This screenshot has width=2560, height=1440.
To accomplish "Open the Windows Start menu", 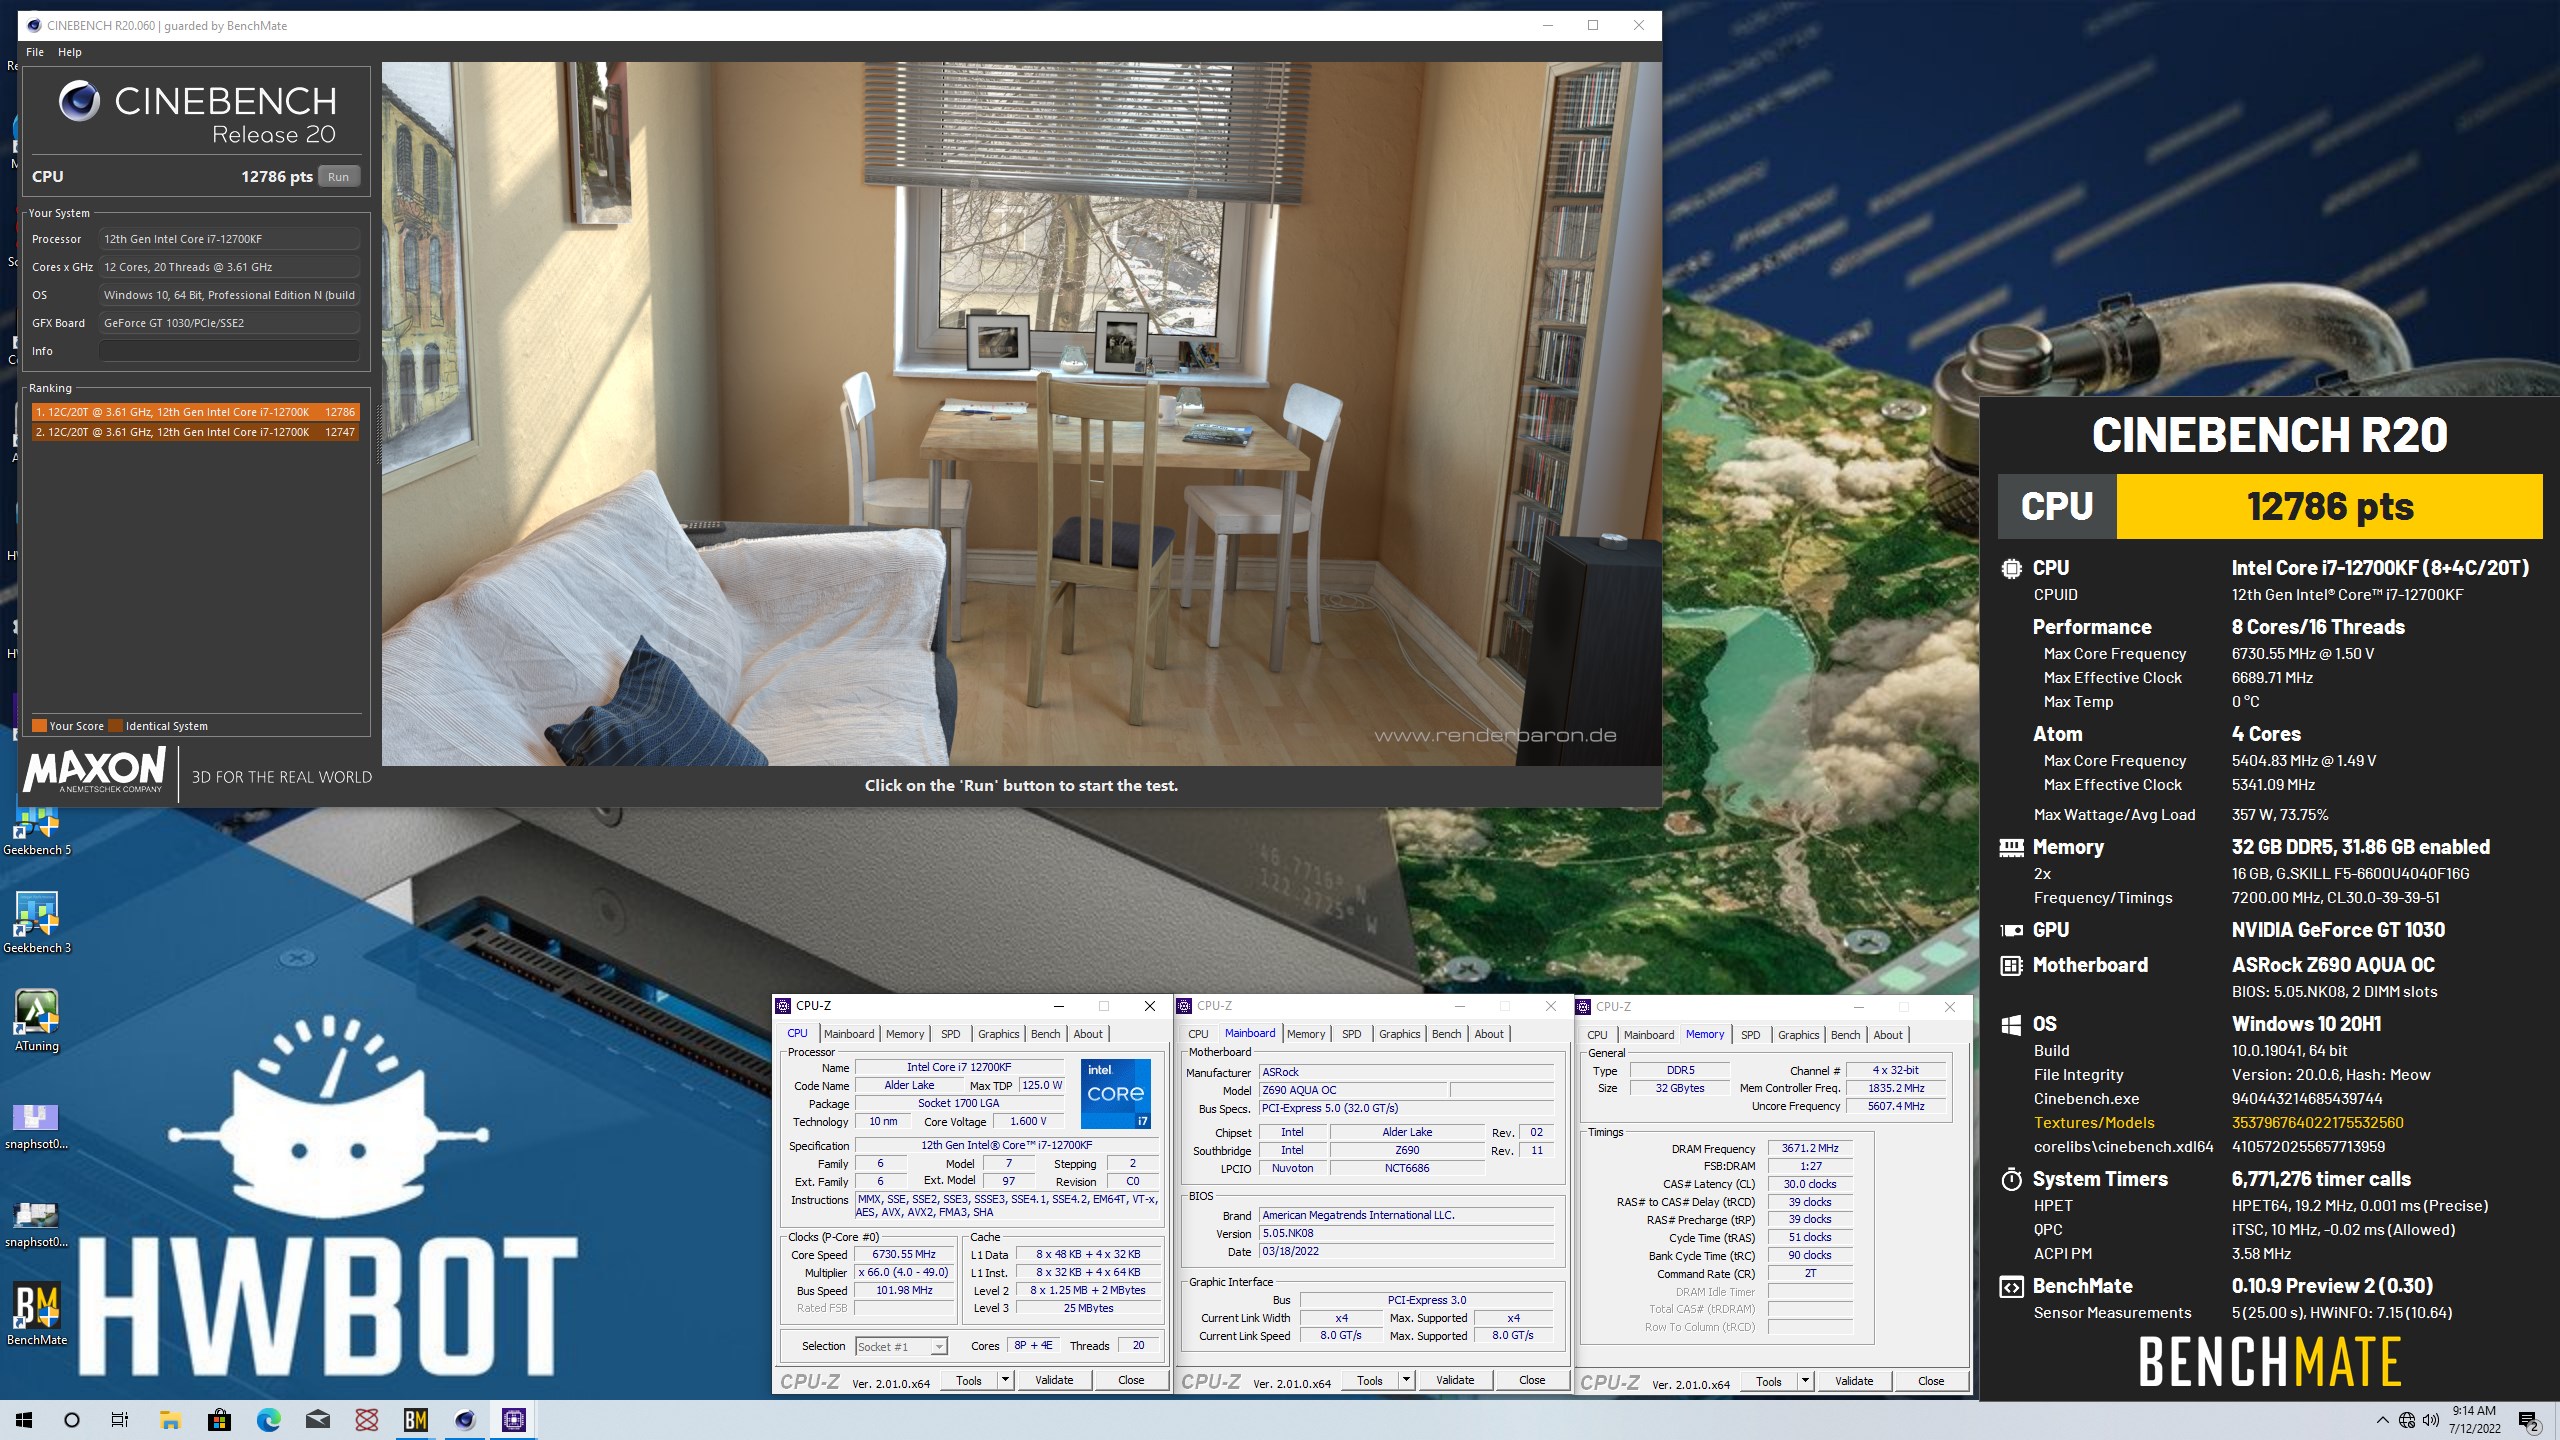I will (24, 1420).
